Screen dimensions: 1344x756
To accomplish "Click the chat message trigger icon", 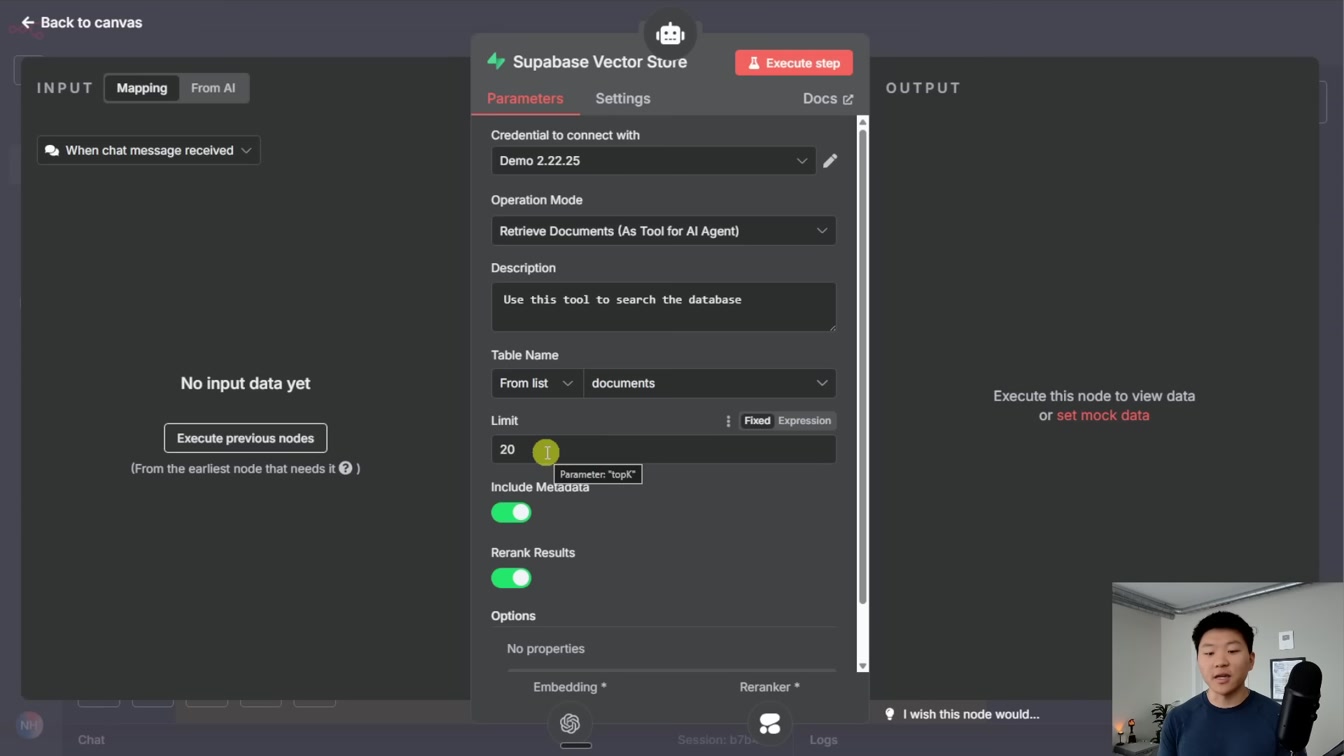I will (x=52, y=150).
